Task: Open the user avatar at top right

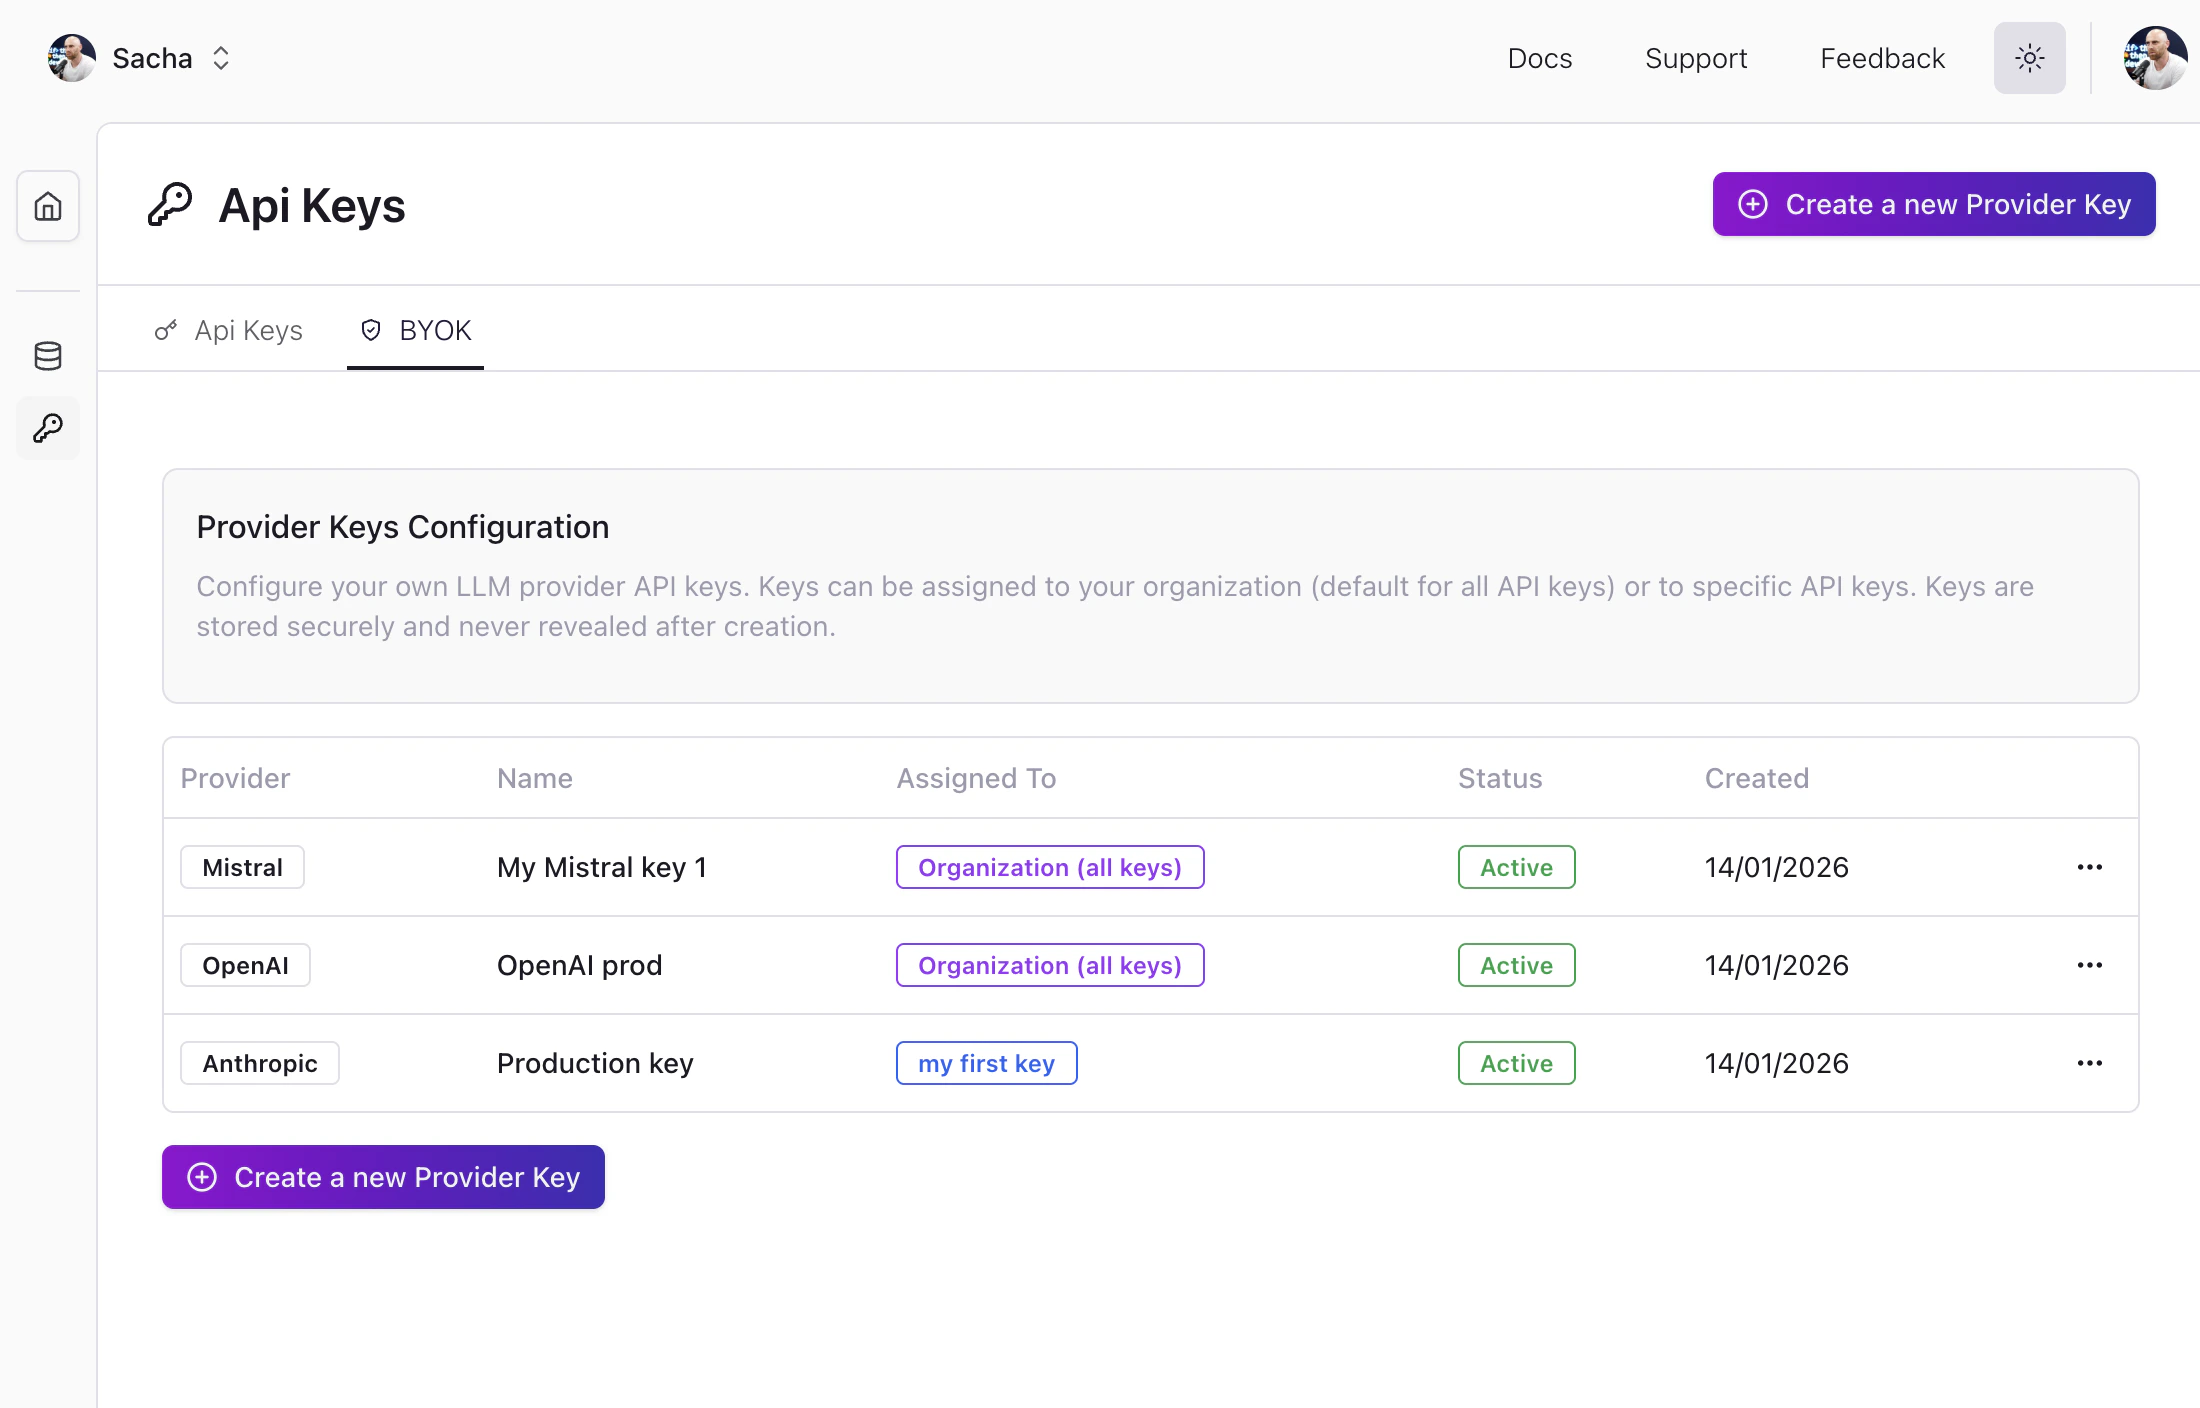Action: (2154, 58)
